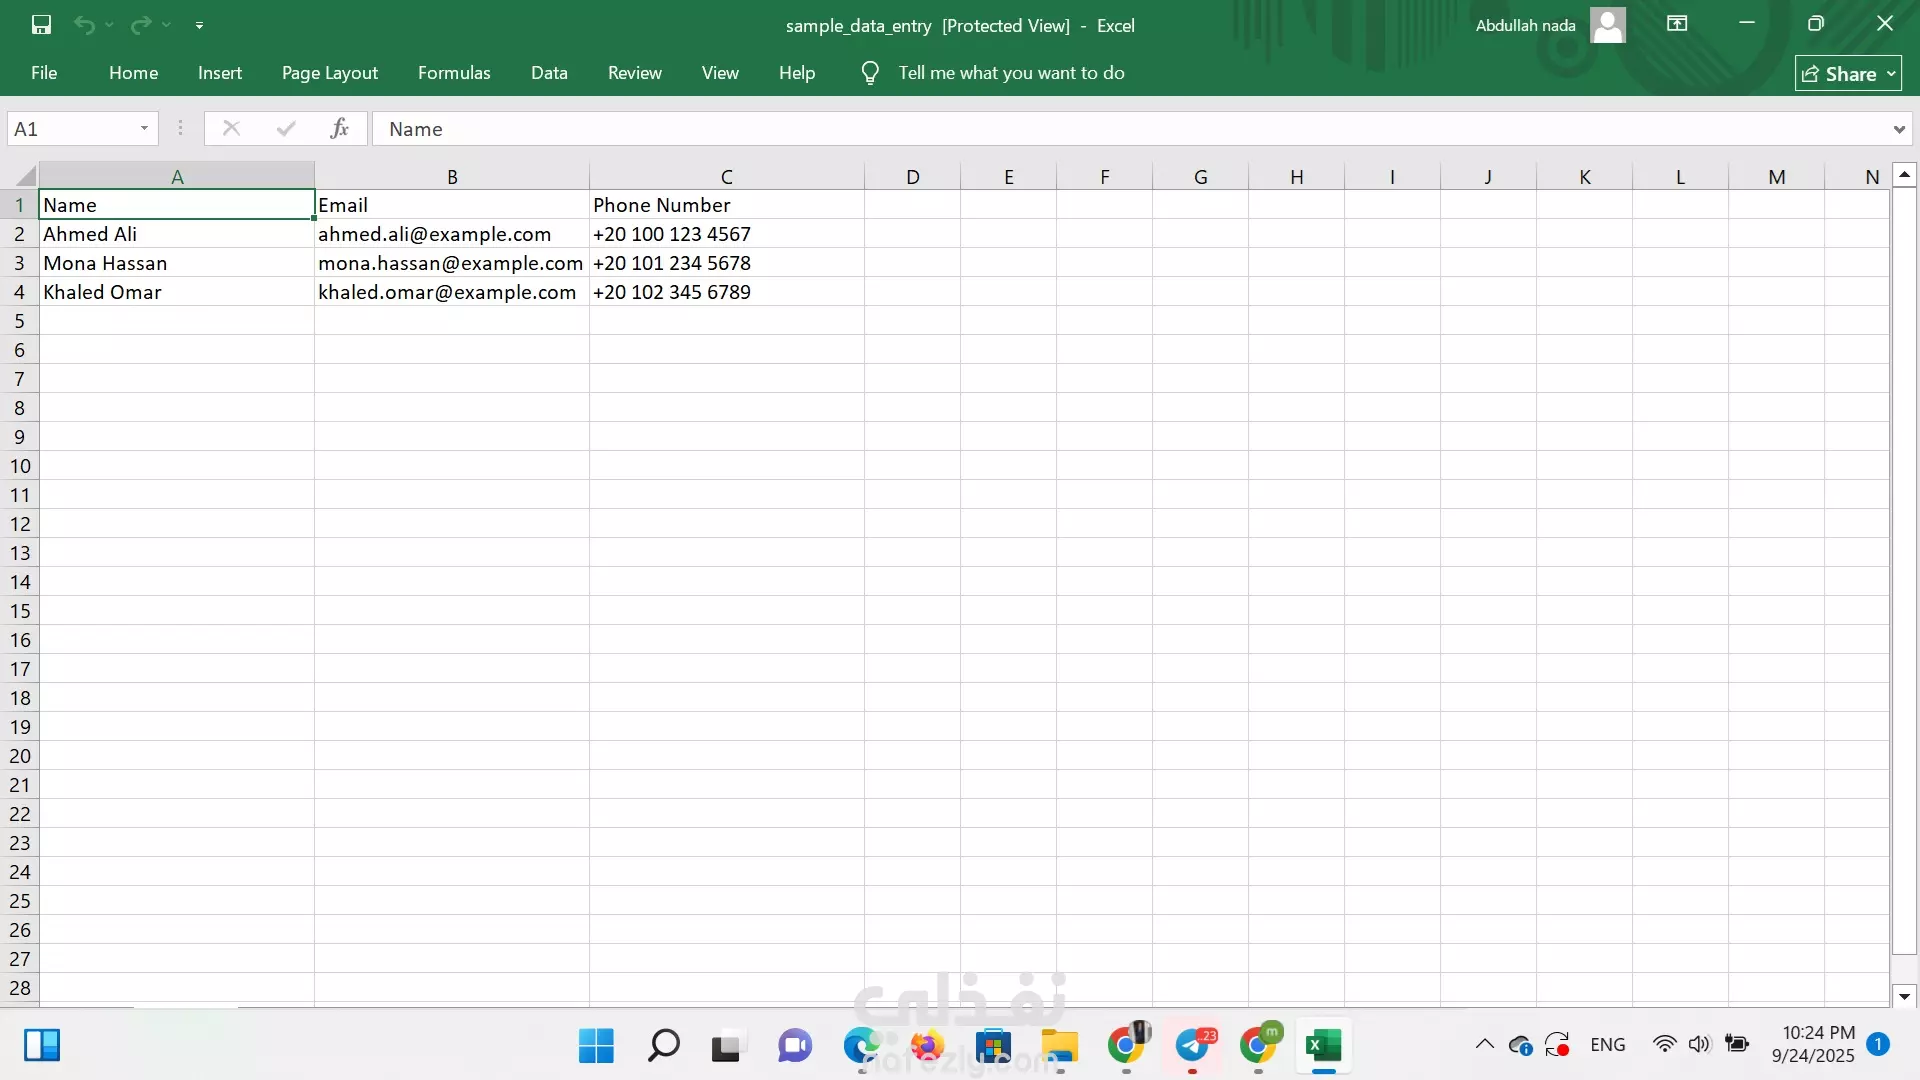Expand the Name Box dropdown arrow
Image resolution: width=1920 pixels, height=1080 pixels.
[144, 128]
